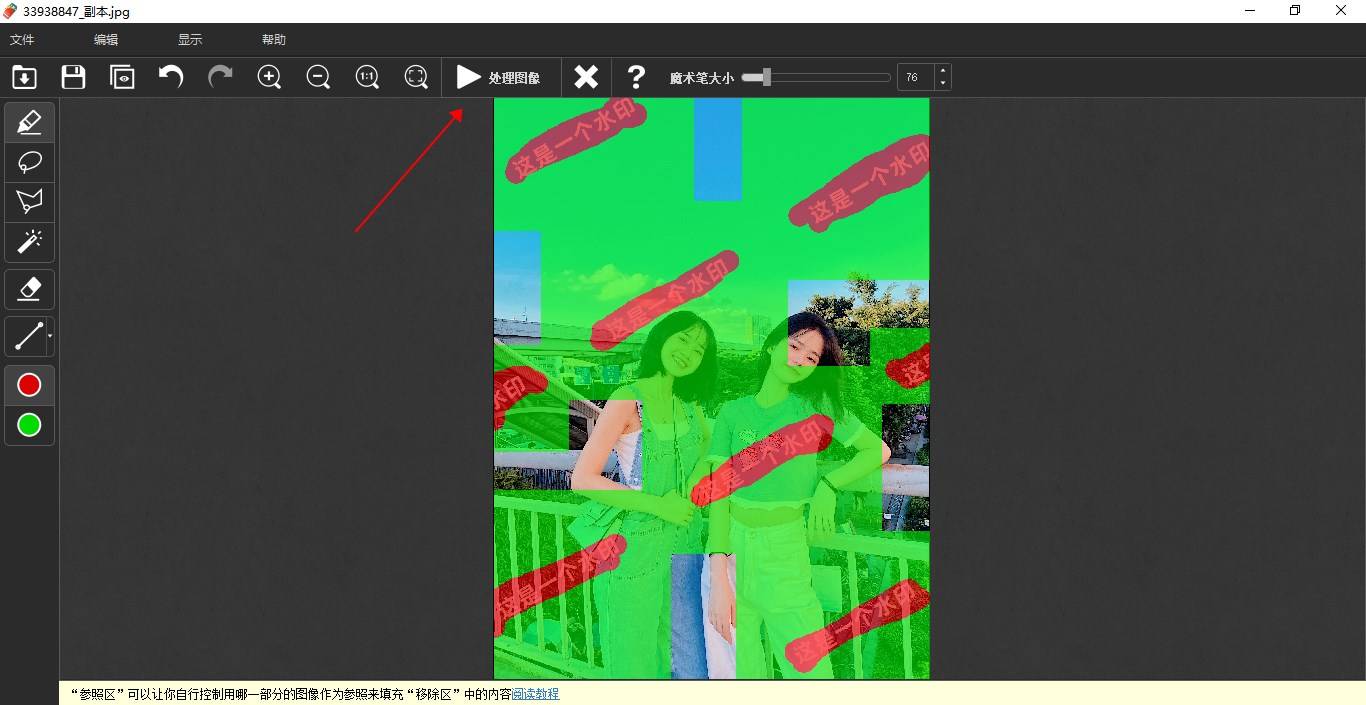This screenshot has width=1366, height=705.
Task: Open the 阅读教程 tutorial link
Action: [537, 693]
